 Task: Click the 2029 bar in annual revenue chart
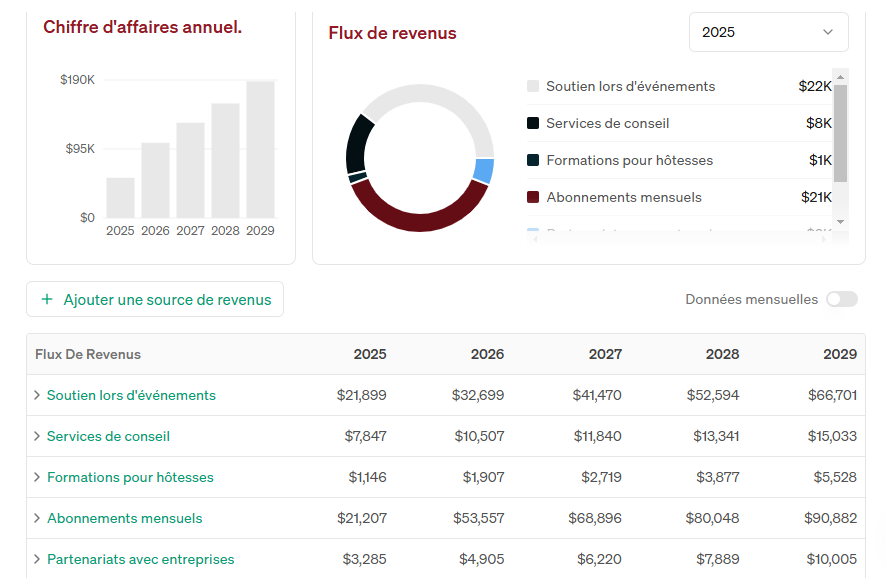(x=260, y=150)
